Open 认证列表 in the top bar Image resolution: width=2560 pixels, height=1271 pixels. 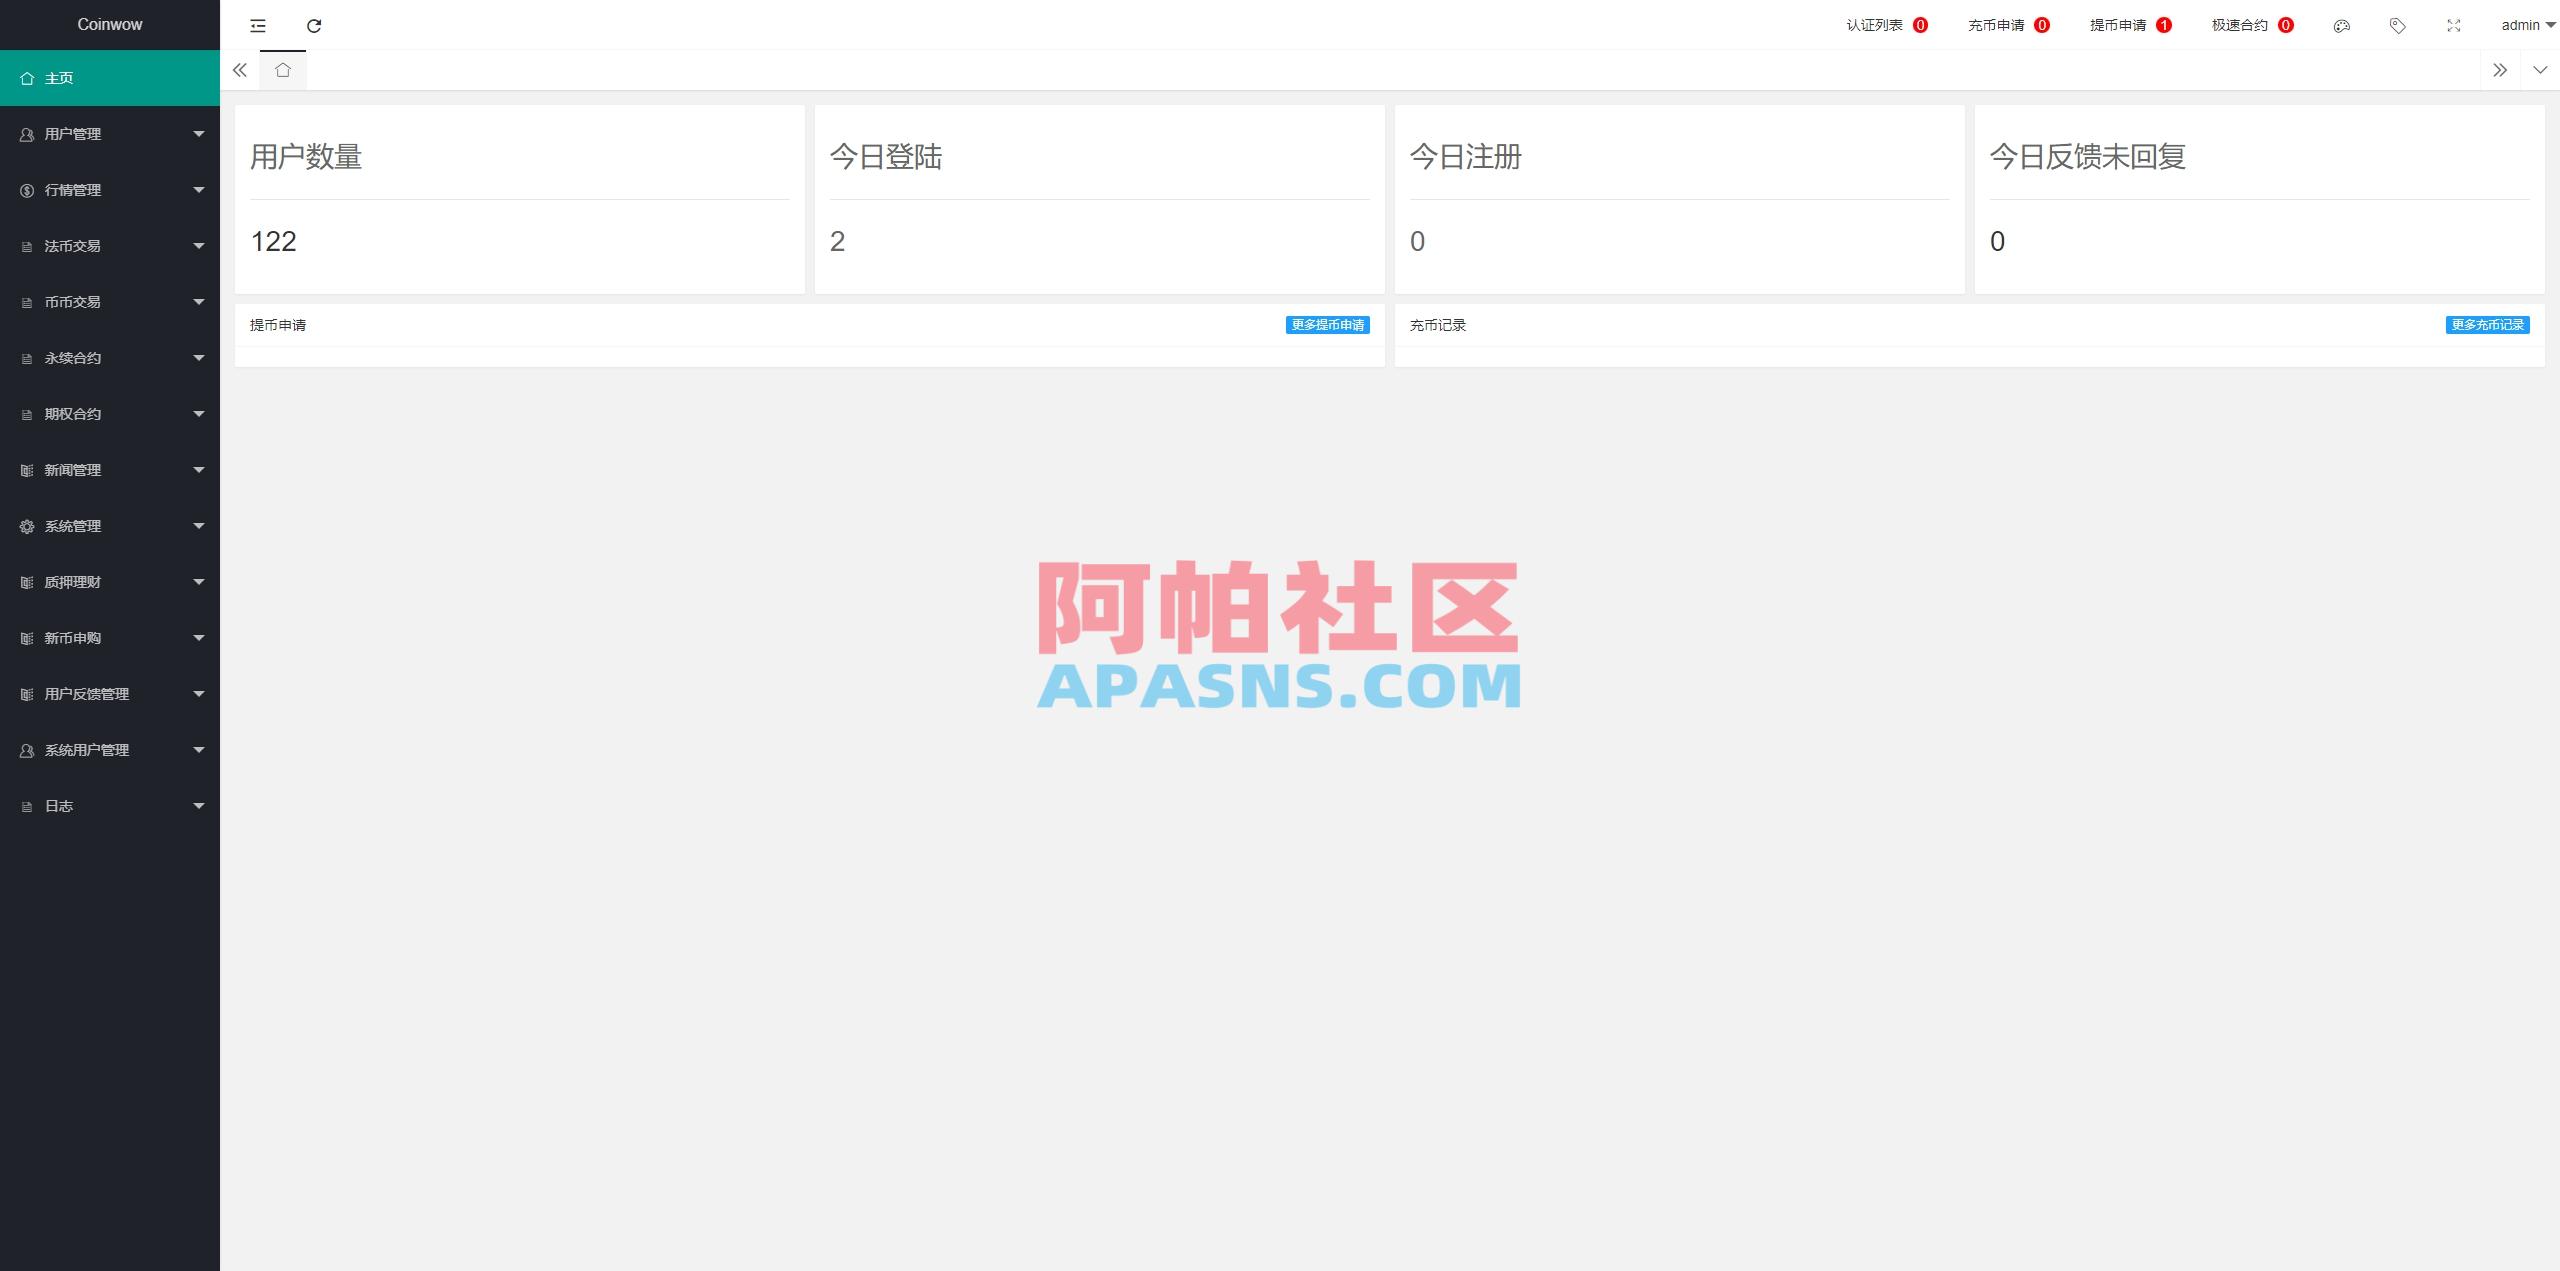coord(1887,25)
